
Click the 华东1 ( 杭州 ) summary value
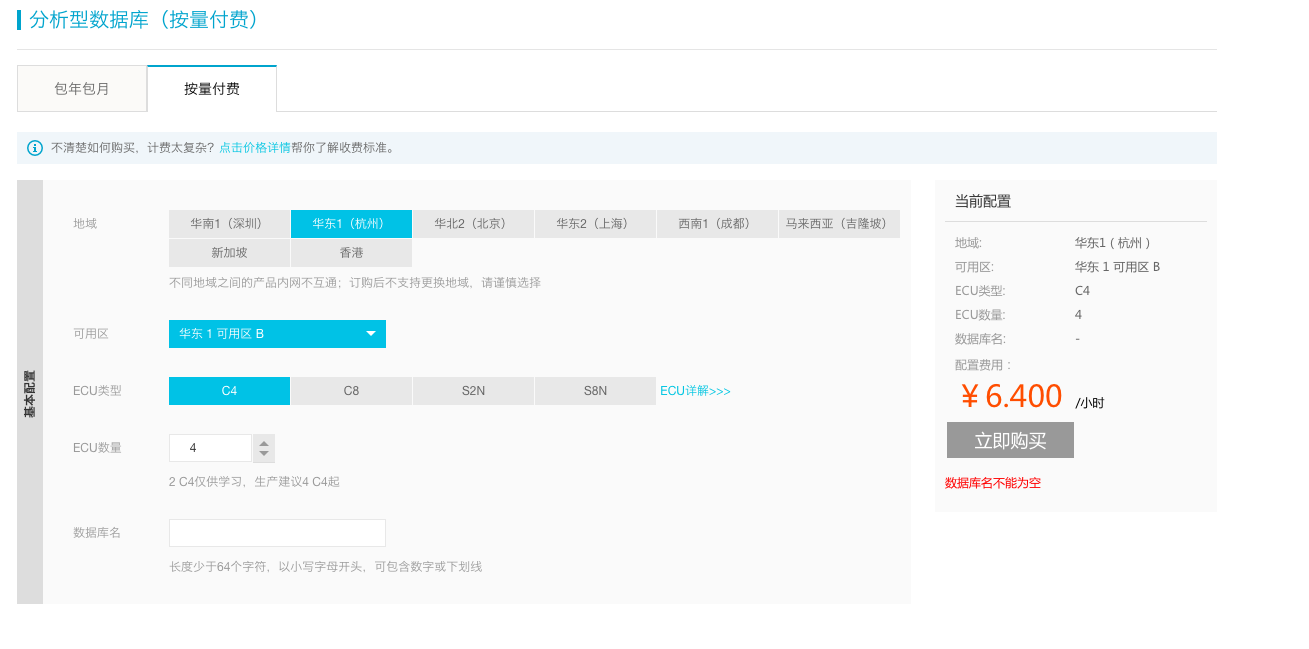(1113, 243)
